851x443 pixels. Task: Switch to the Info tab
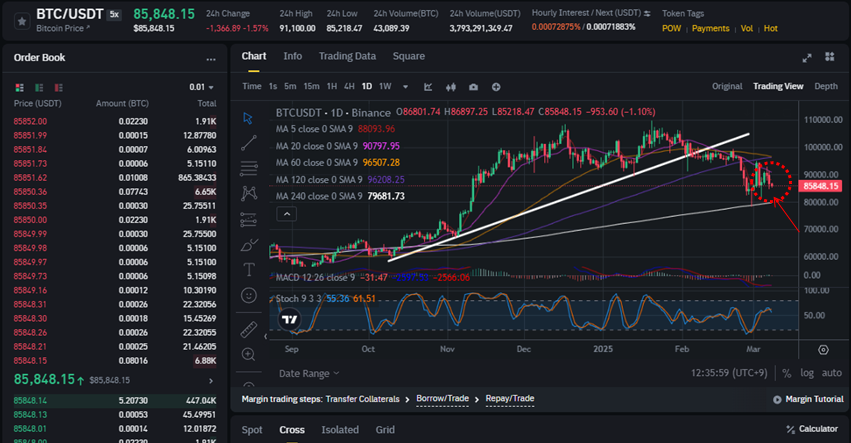coord(293,56)
